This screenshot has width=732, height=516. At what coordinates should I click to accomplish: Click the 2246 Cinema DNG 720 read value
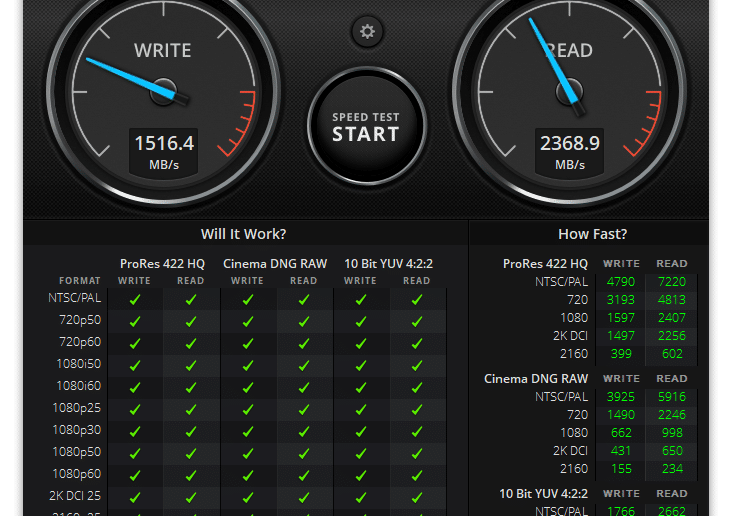[672, 414]
